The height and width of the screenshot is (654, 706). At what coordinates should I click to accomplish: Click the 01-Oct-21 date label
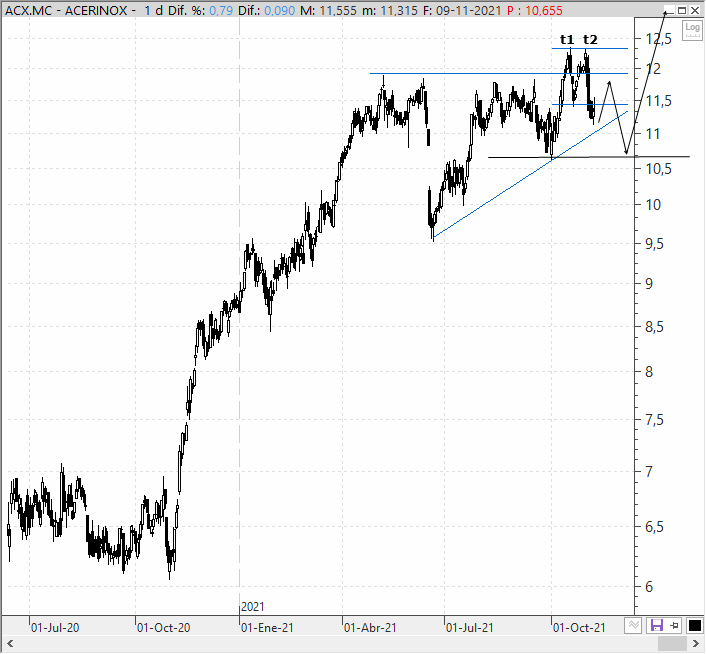click(x=579, y=627)
